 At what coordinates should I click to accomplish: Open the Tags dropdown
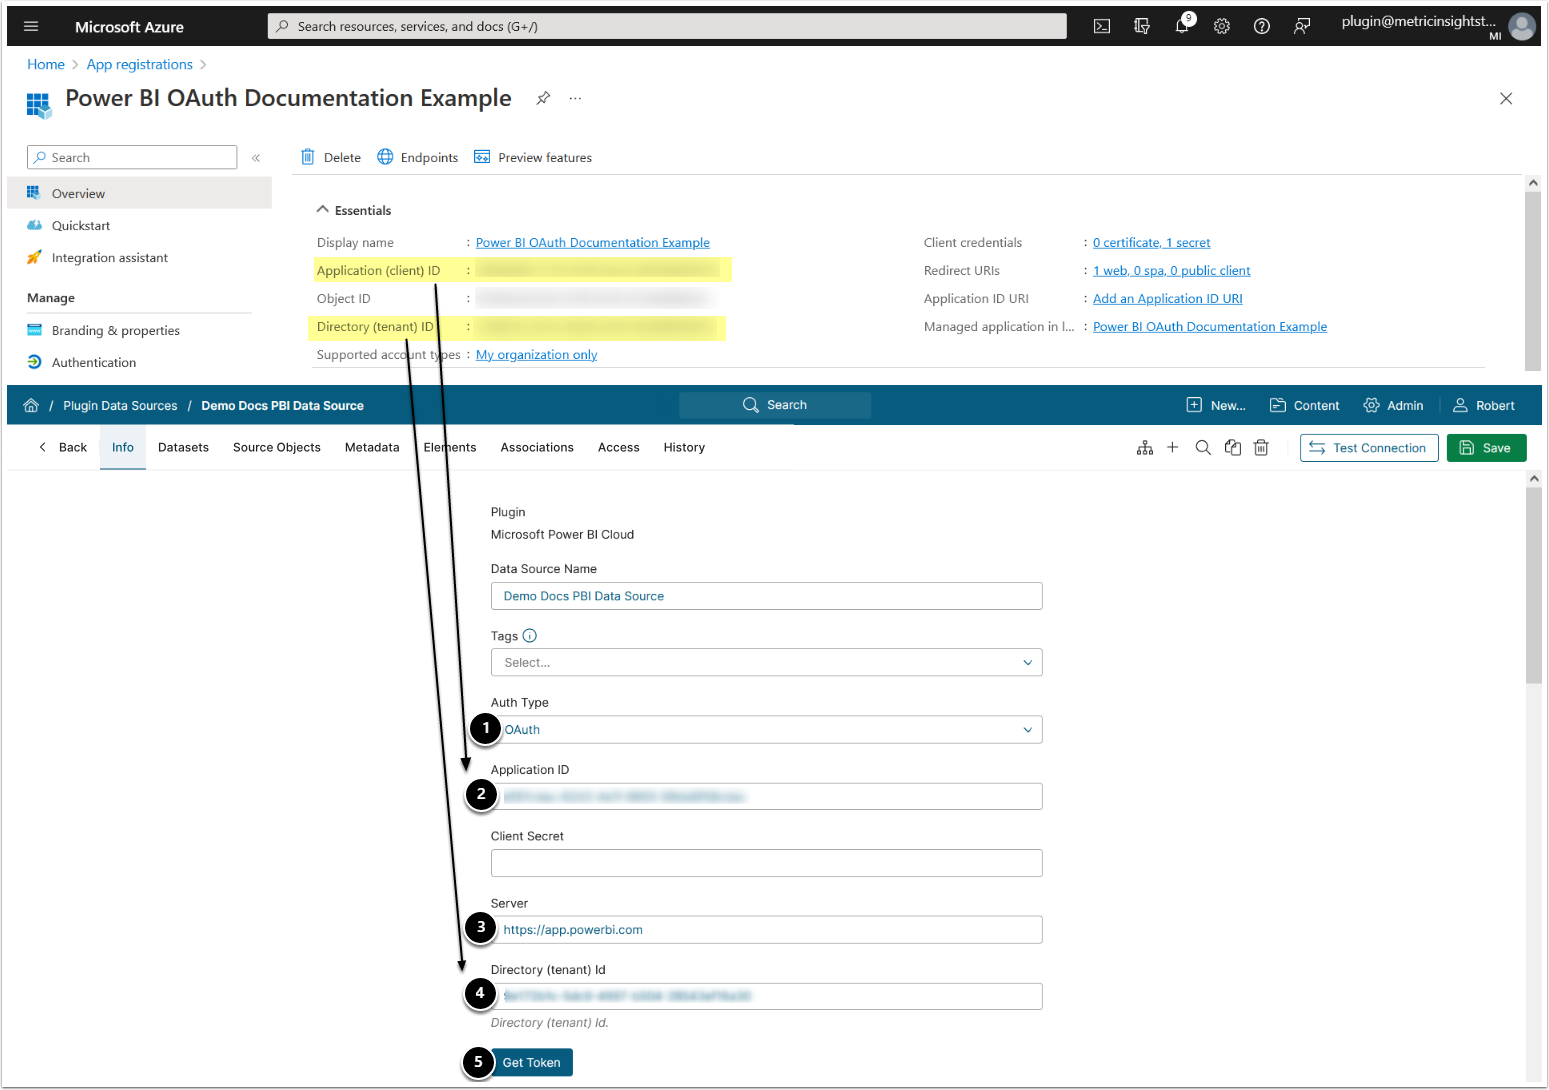(767, 663)
